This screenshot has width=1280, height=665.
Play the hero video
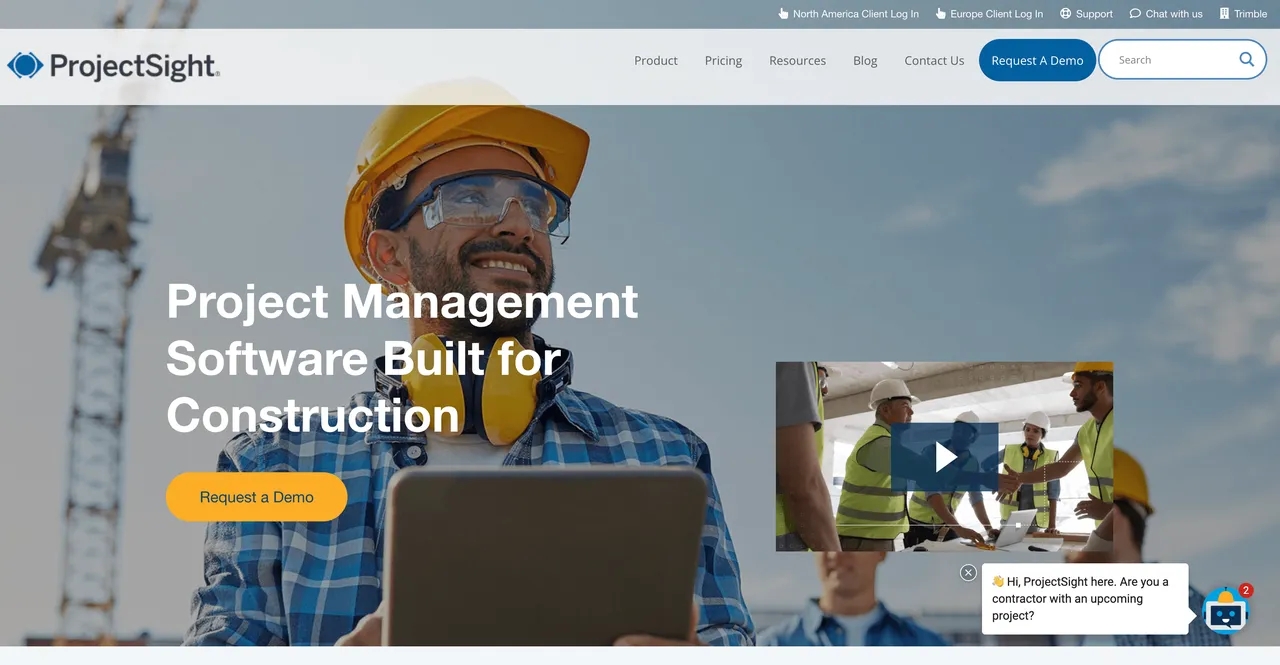pos(945,457)
